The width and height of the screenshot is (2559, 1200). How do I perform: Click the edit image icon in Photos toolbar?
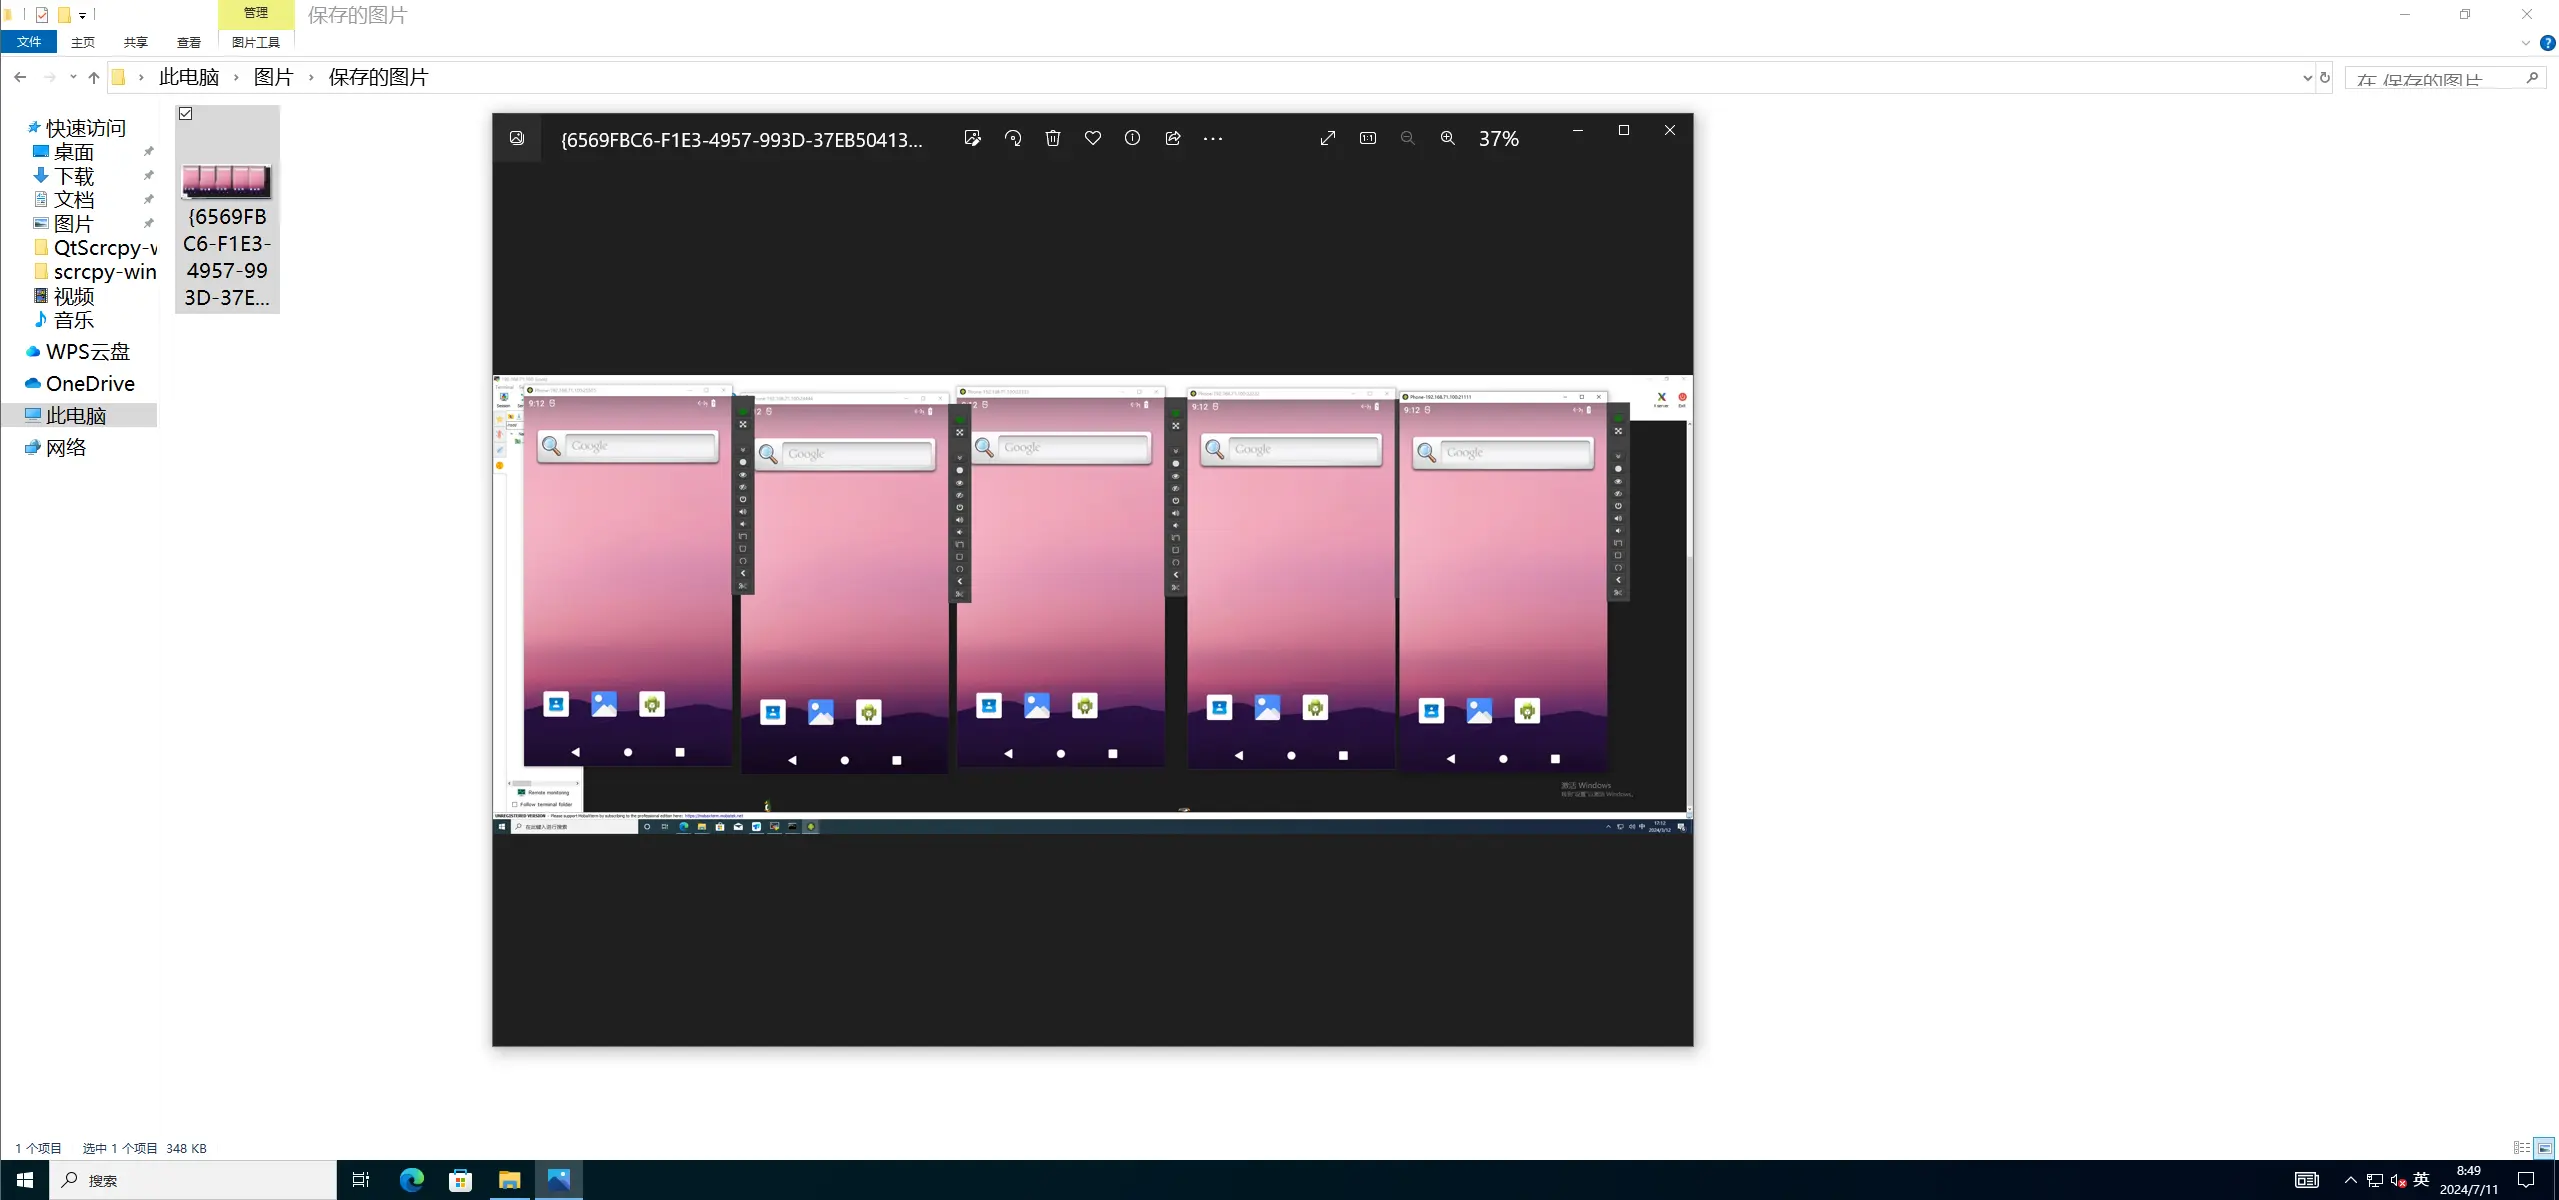(972, 139)
